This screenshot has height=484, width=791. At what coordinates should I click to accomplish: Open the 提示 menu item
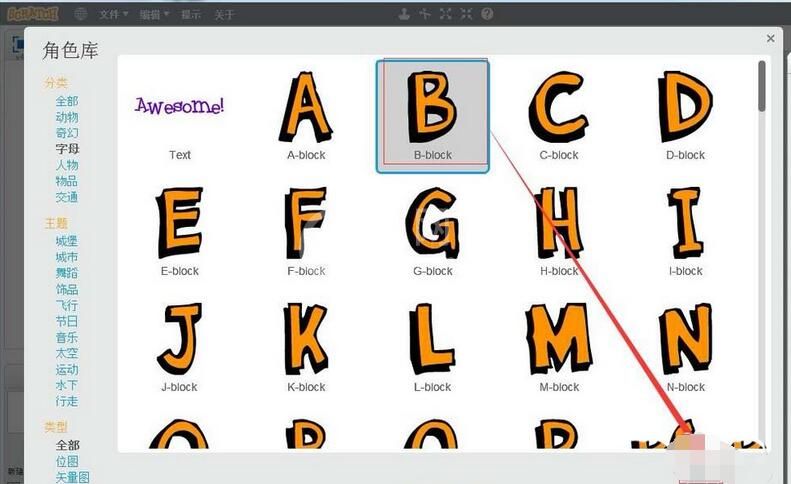point(191,15)
